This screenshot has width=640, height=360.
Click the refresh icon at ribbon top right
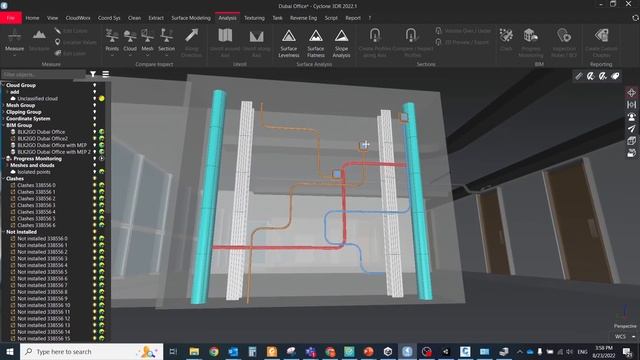635,18
